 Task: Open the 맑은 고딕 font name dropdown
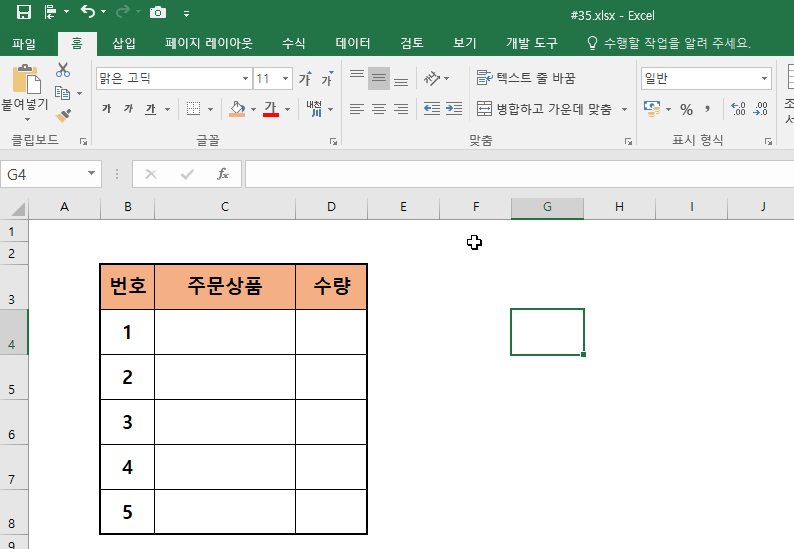pyautogui.click(x=246, y=79)
